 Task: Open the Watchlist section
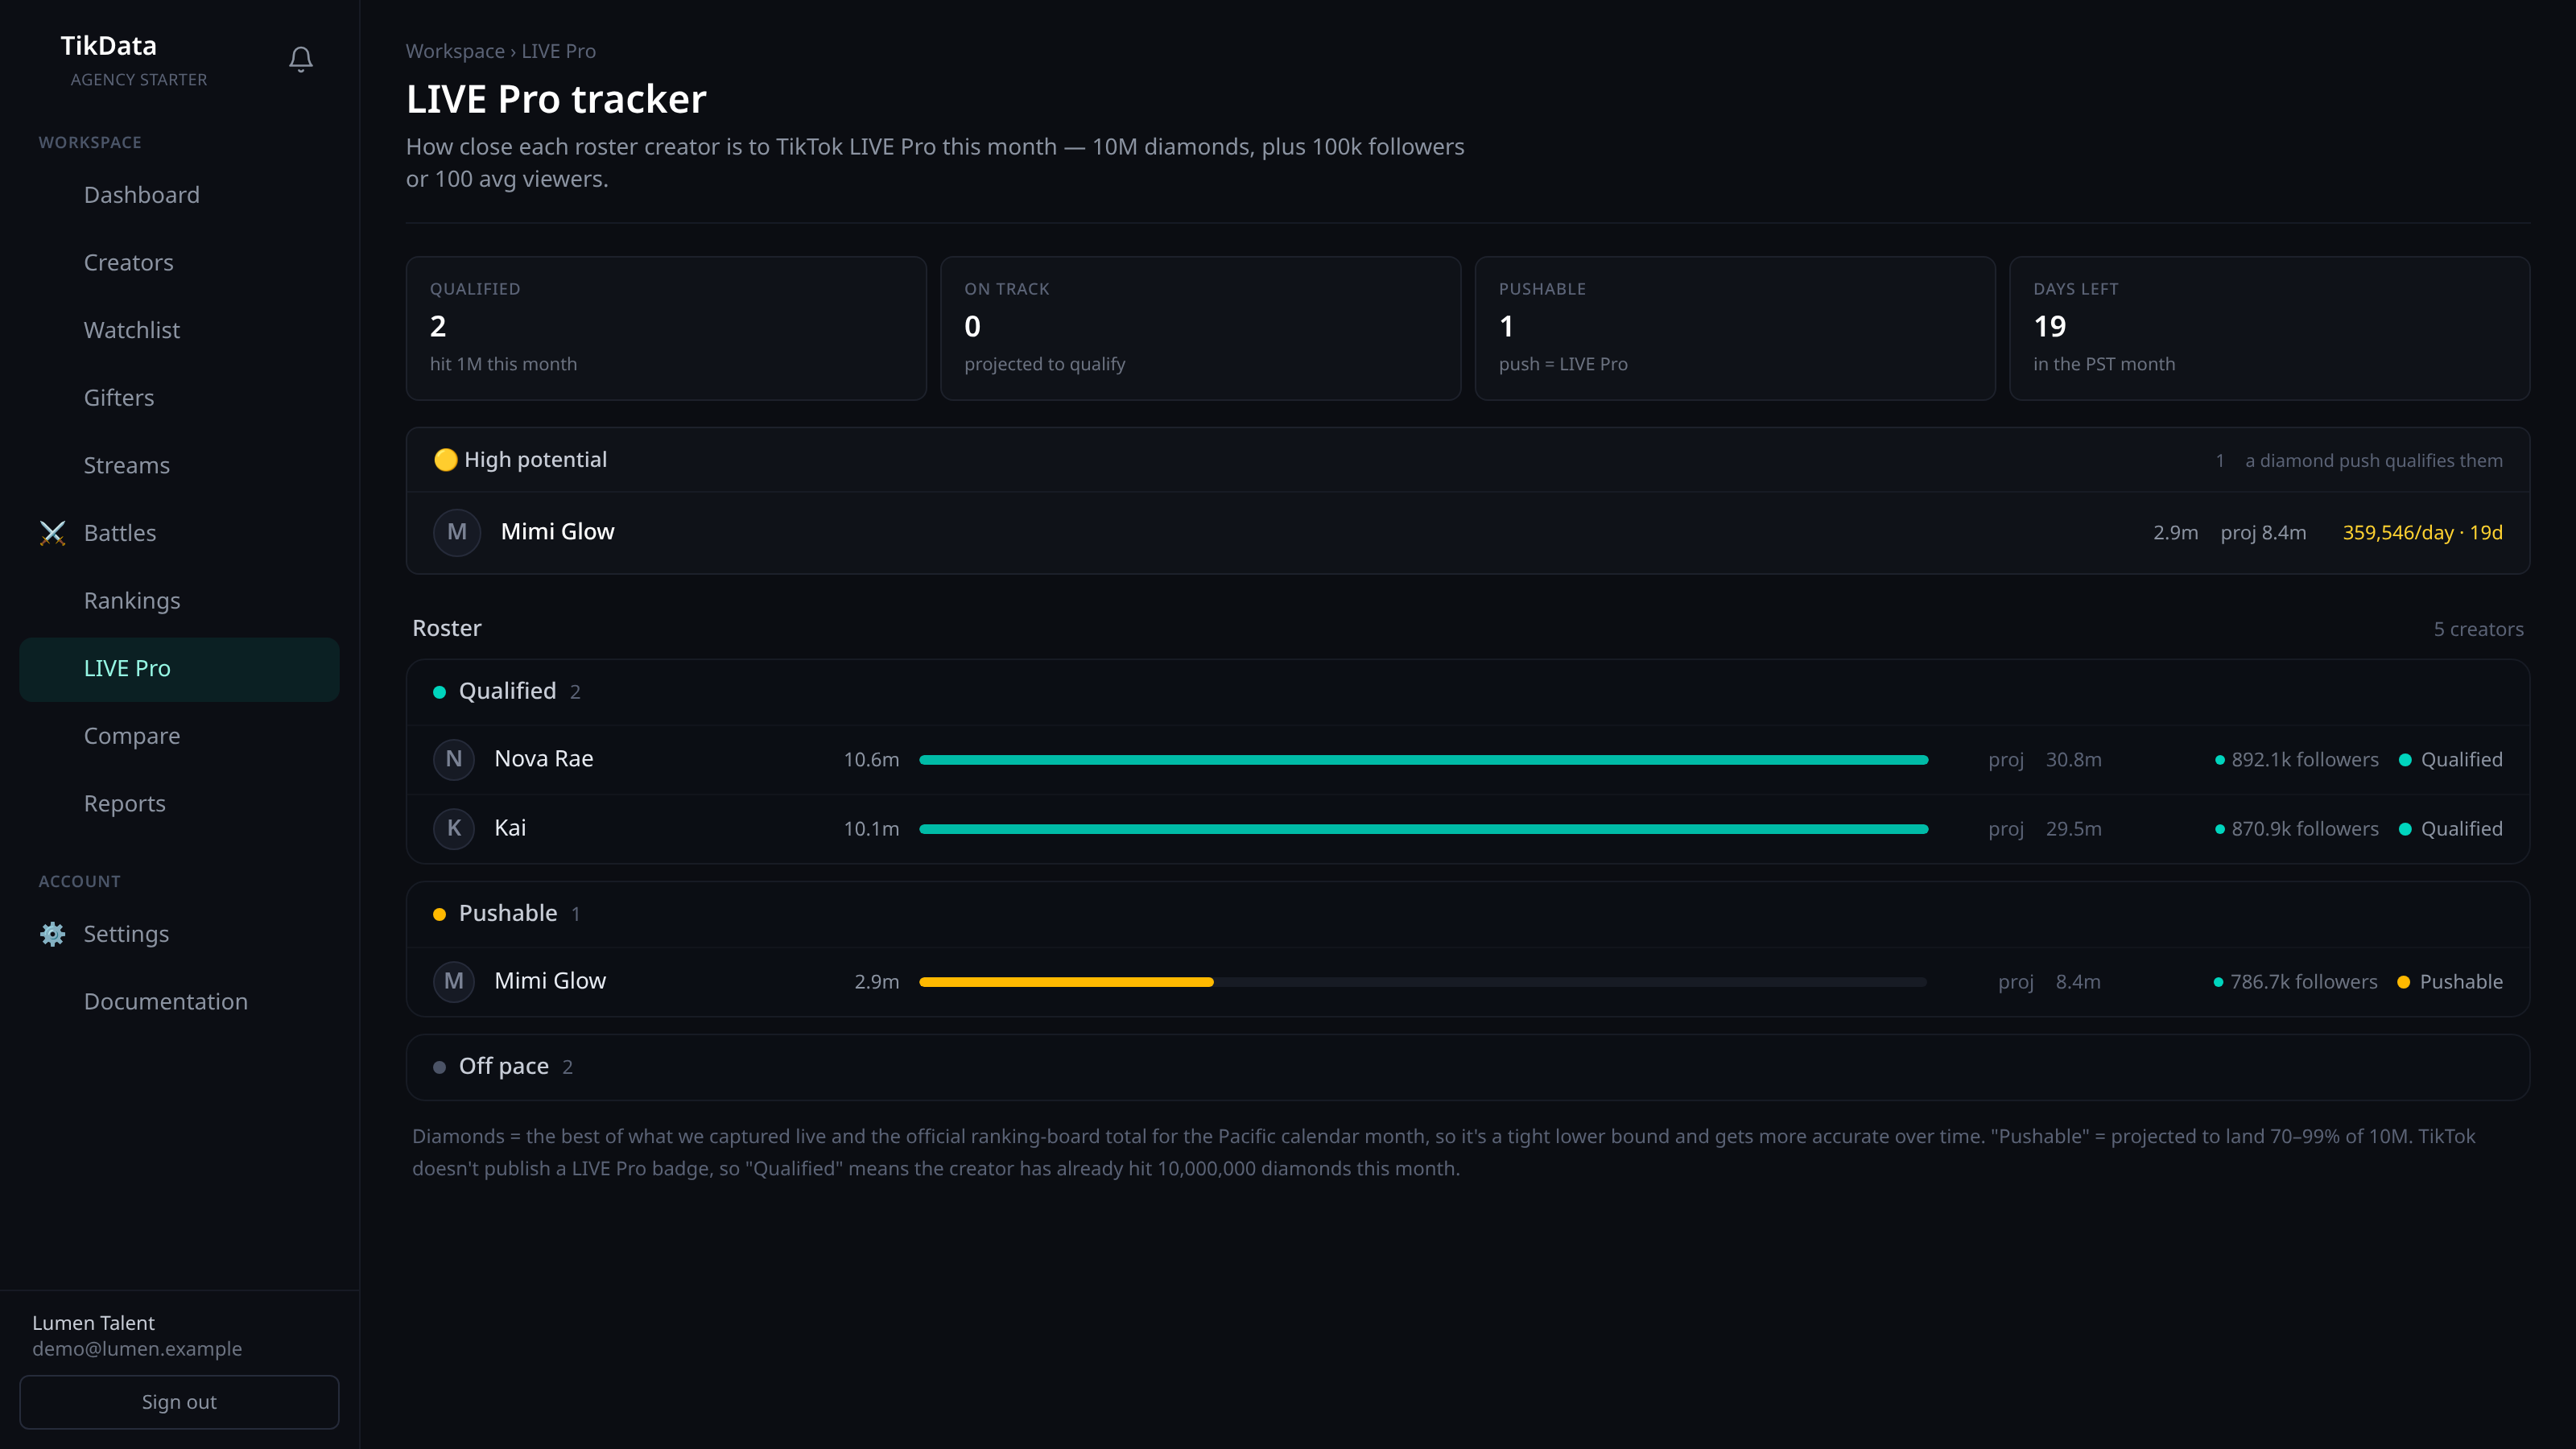tap(179, 330)
